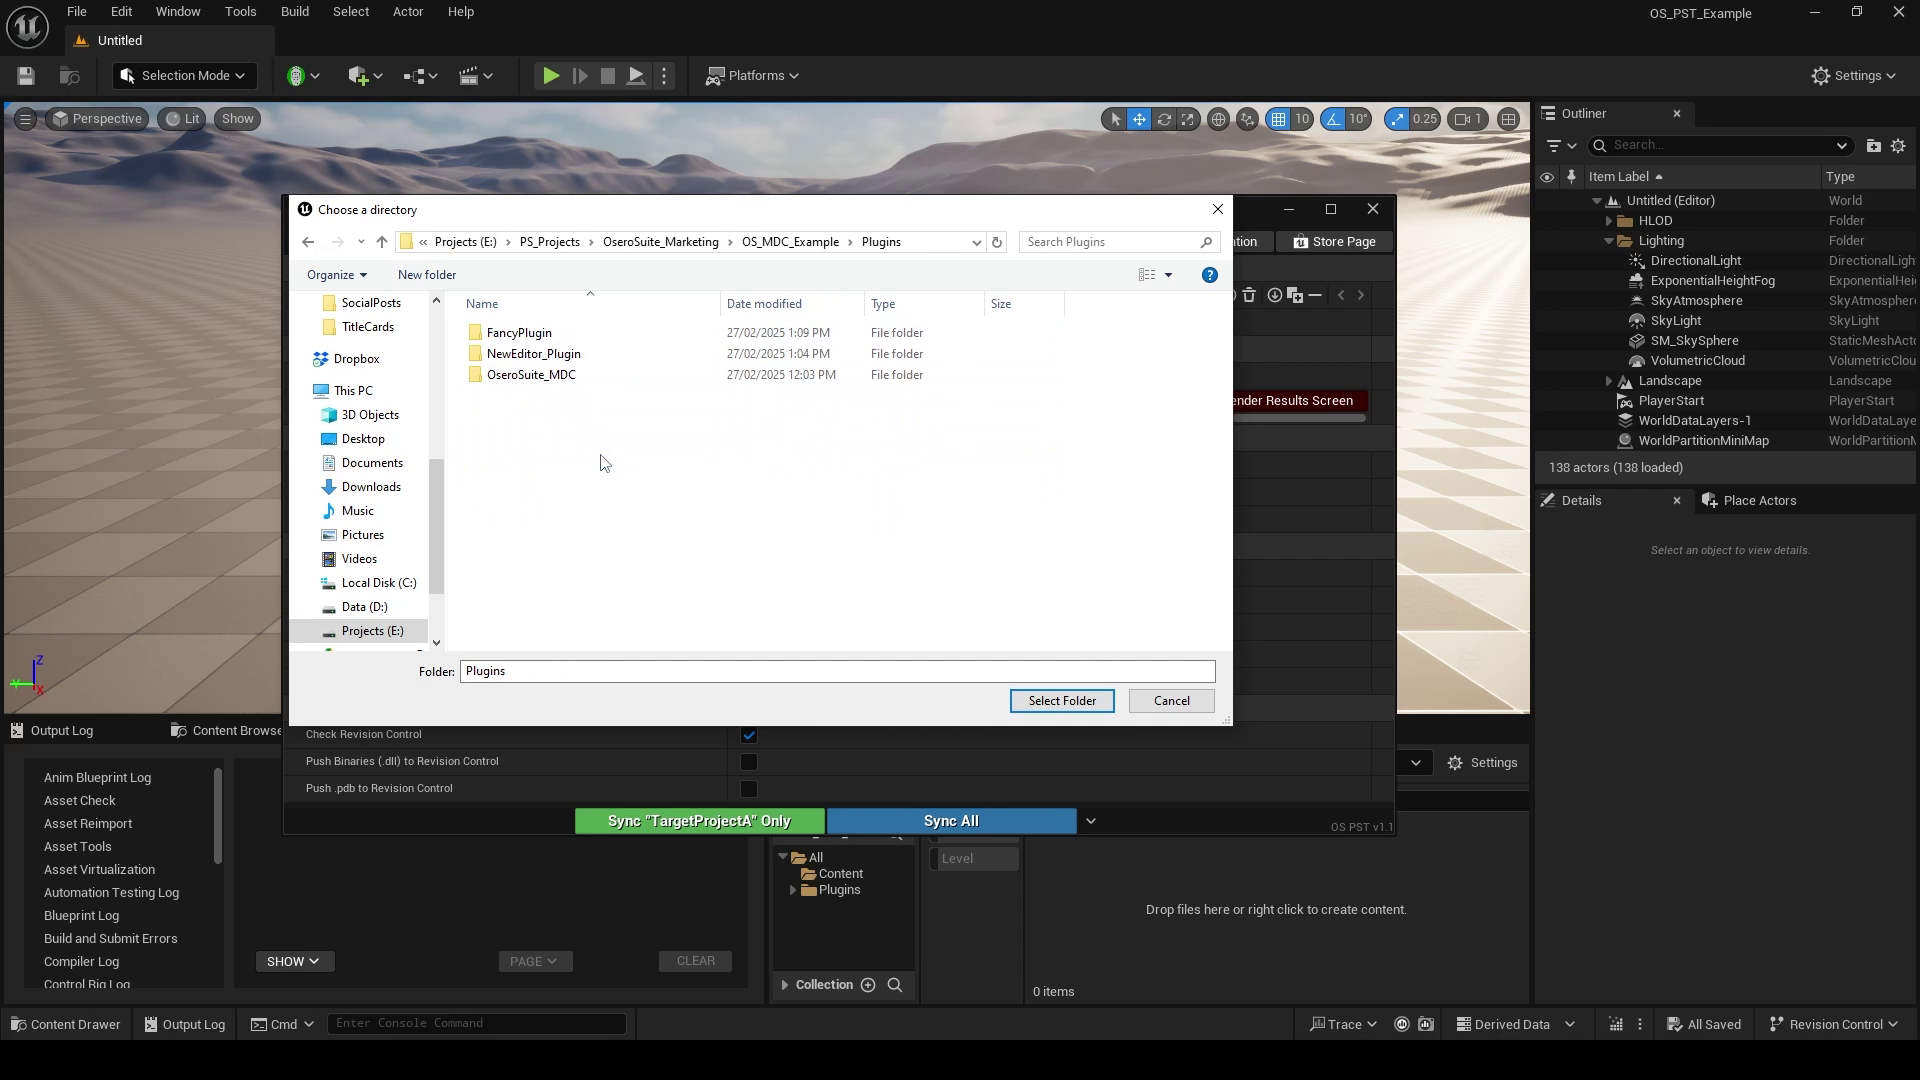The image size is (1920, 1080).
Task: Expand the Landscape item in Outliner
Action: click(x=1609, y=381)
